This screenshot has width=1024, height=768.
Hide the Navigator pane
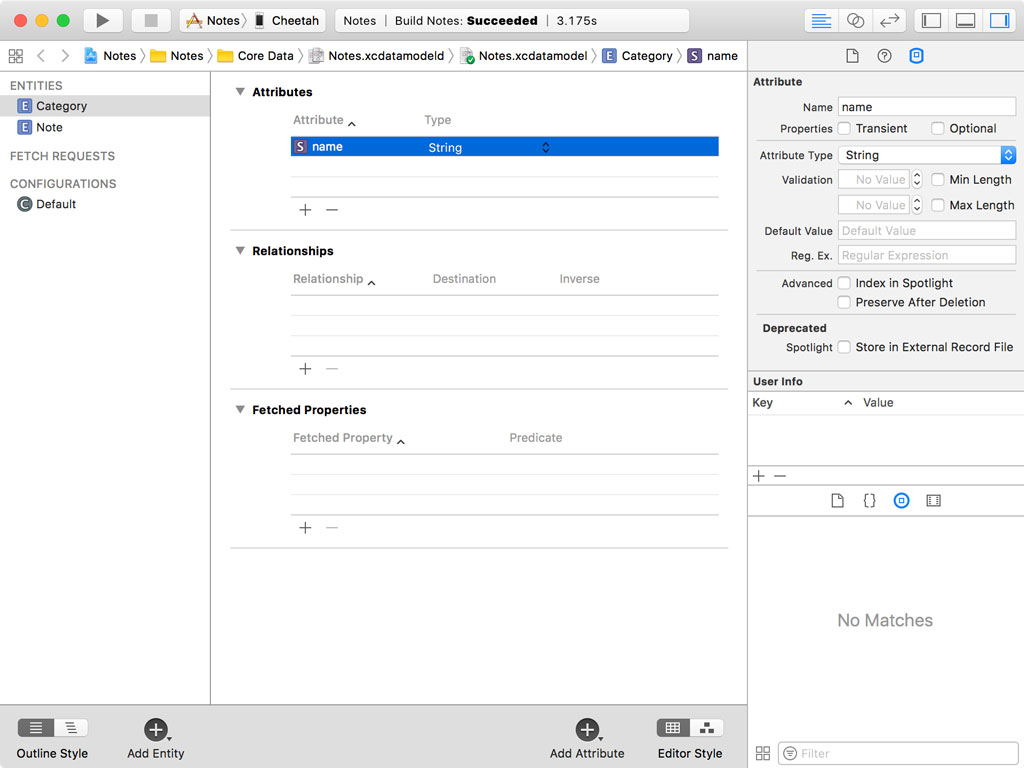click(931, 20)
